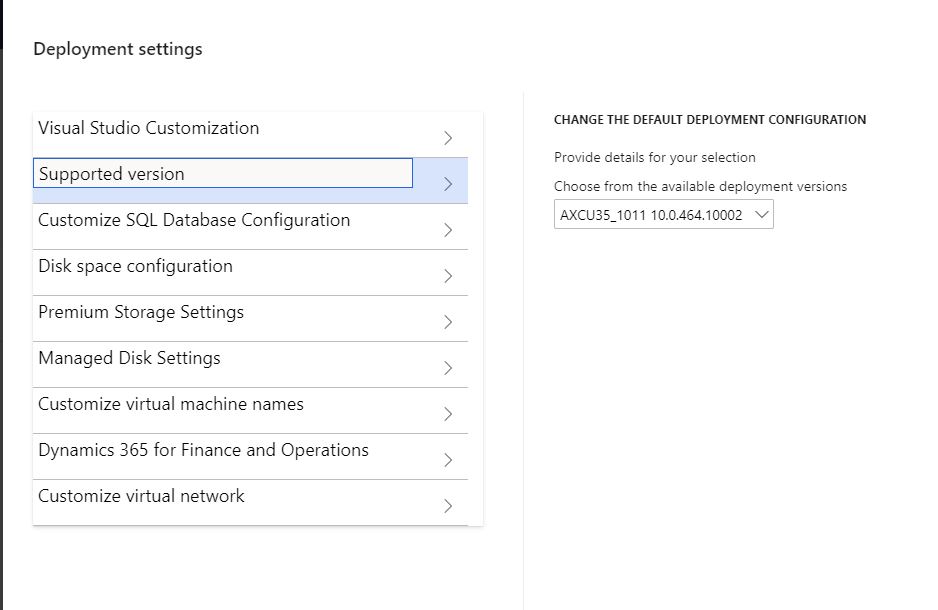
Task: Click chevron for Customize virtual machine names
Action: tap(448, 414)
